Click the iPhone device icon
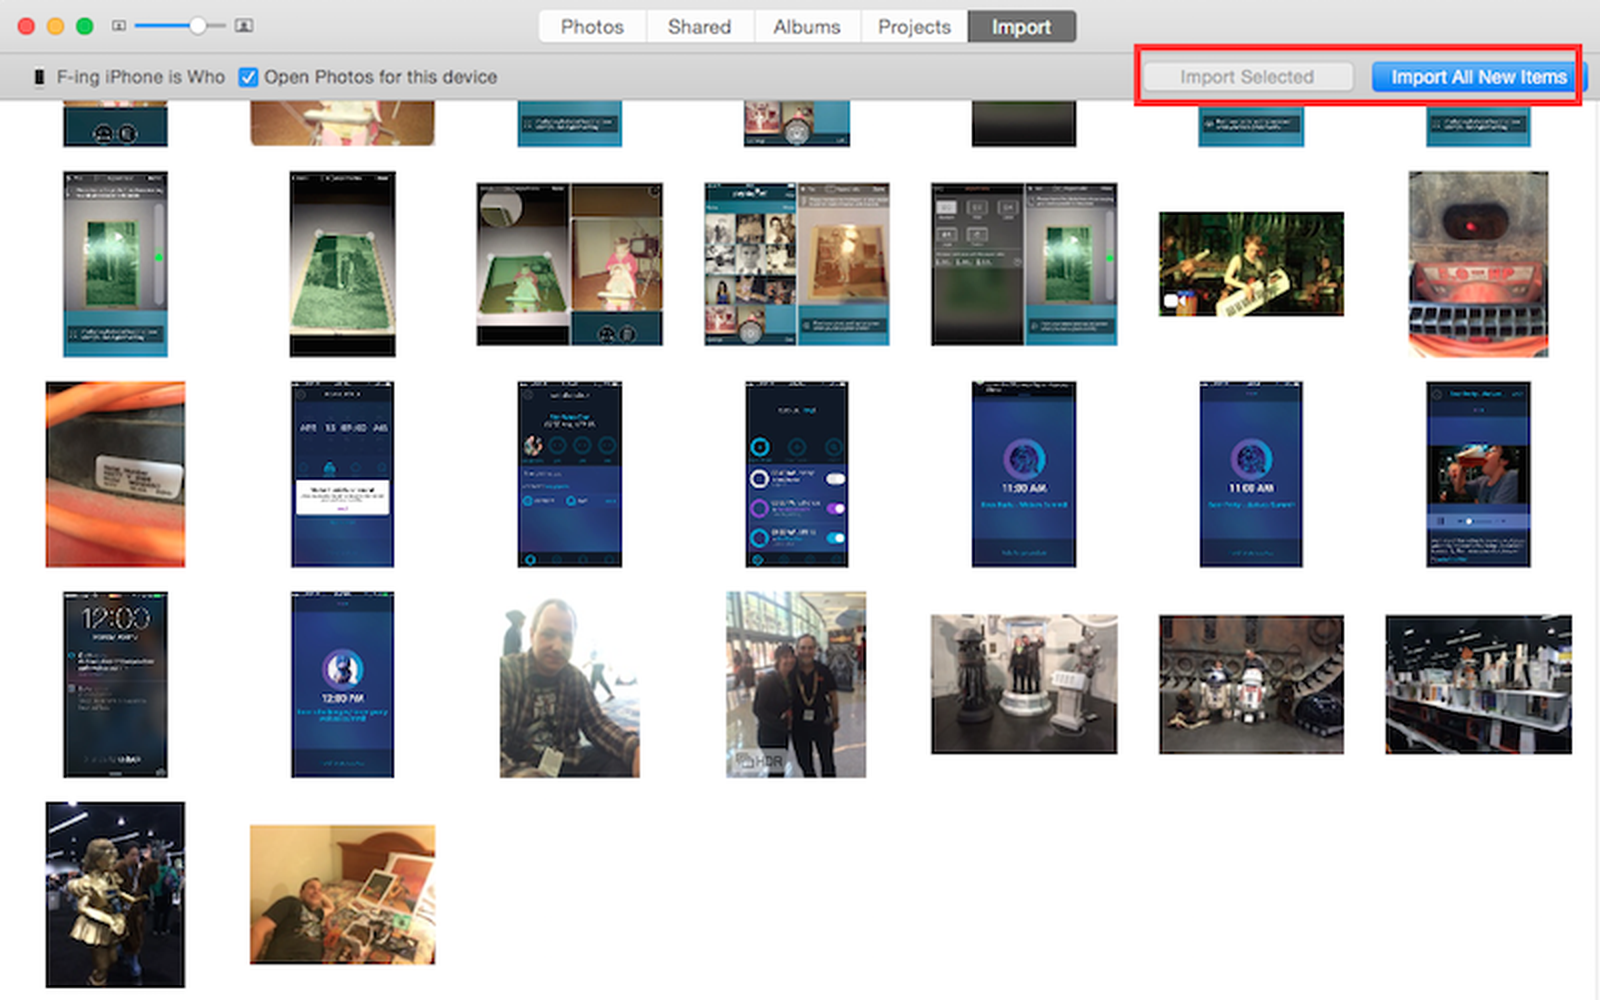1600x1000 pixels. pyautogui.click(x=39, y=77)
